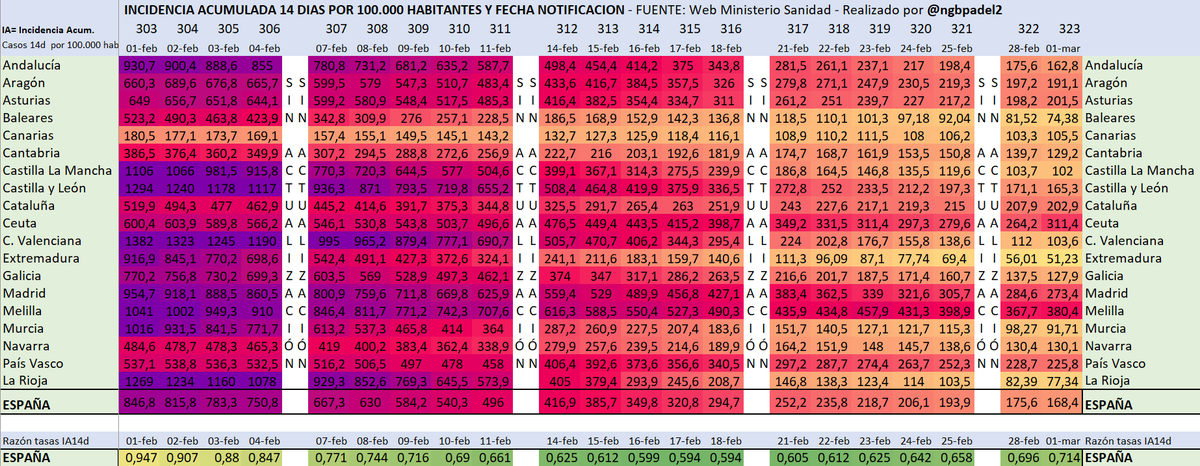Select Baleares' 25-feb value '92,04'
The image size is (1200, 466).
(x=956, y=117)
